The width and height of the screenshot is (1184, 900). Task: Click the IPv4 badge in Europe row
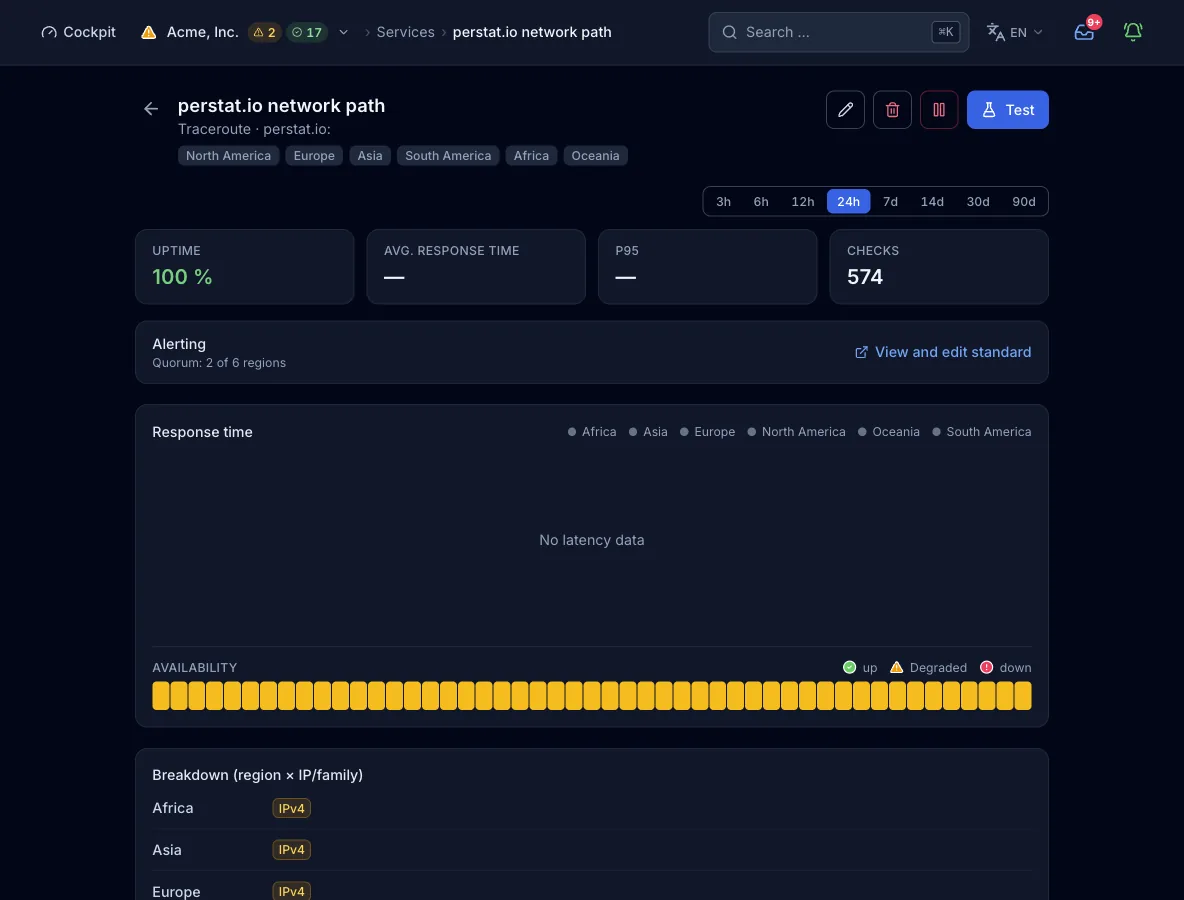[x=291, y=892]
